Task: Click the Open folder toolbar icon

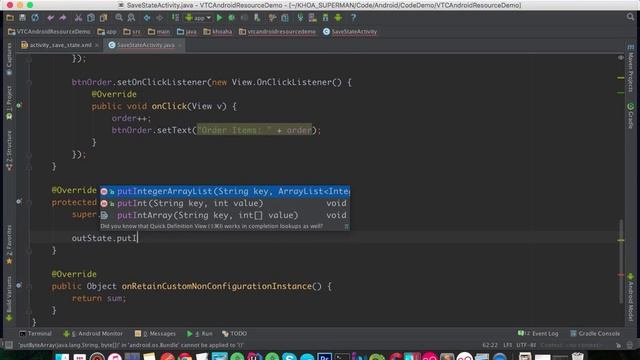Action: click(x=10, y=18)
